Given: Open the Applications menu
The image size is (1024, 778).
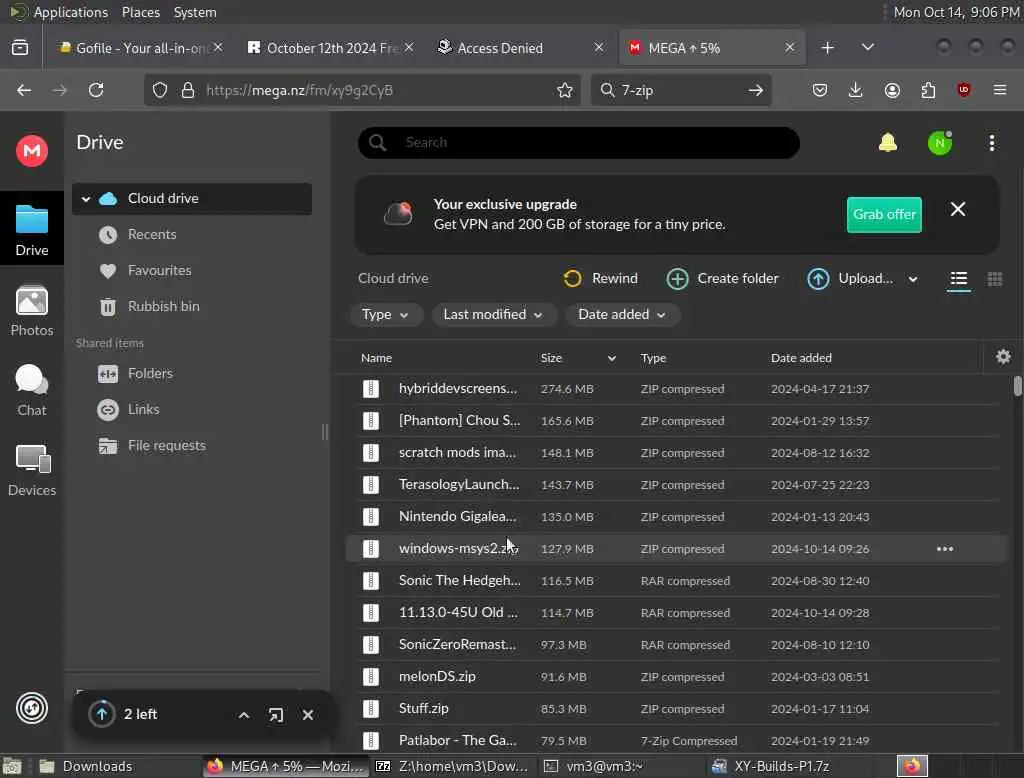Looking at the screenshot, I should pos(71,12).
